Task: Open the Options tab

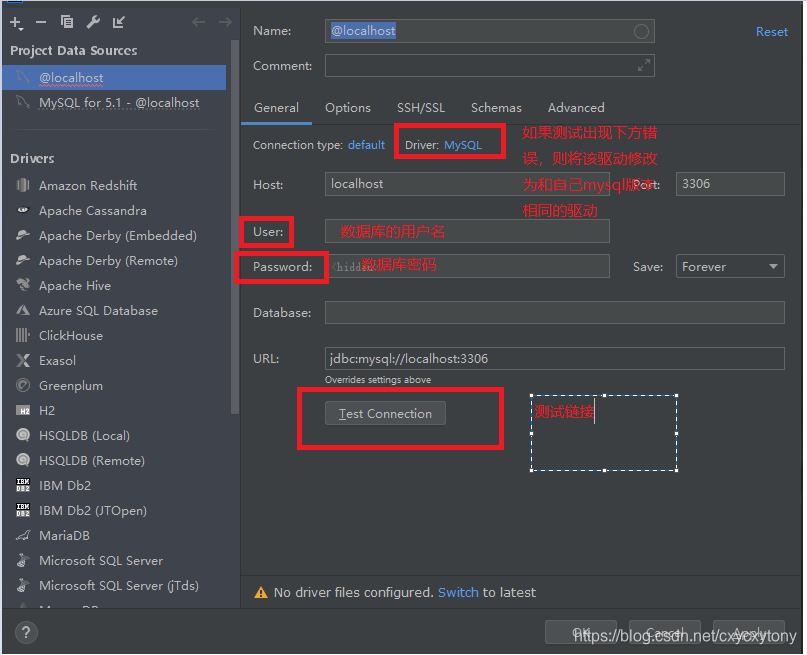Action: [x=348, y=108]
